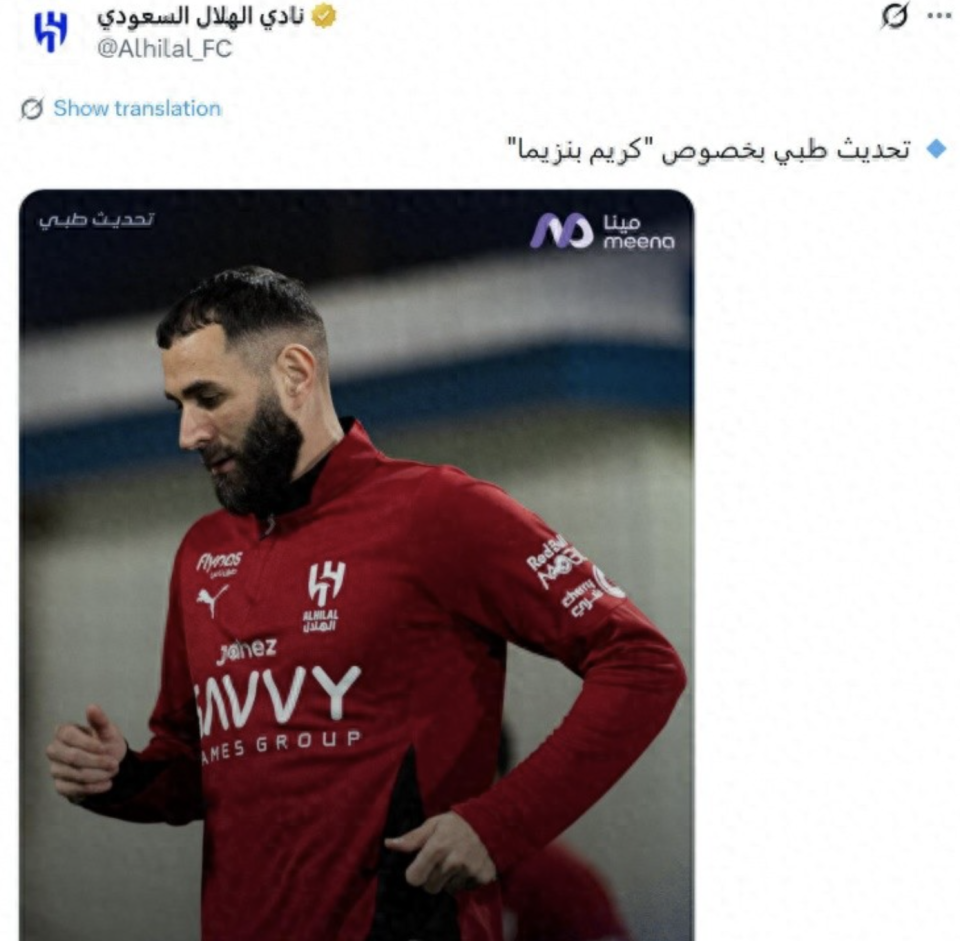Select the Arabic tweet text about Karim Benzema
The height and width of the screenshot is (941, 960).
point(709,149)
